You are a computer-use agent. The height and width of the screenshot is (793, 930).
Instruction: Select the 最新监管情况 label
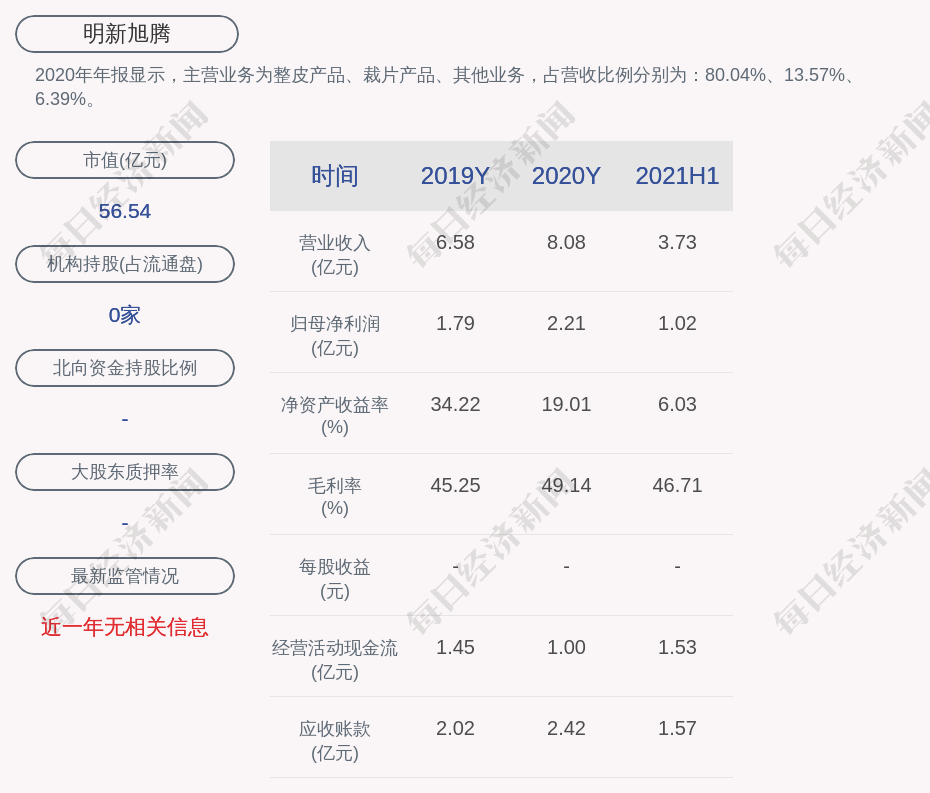tap(125, 576)
